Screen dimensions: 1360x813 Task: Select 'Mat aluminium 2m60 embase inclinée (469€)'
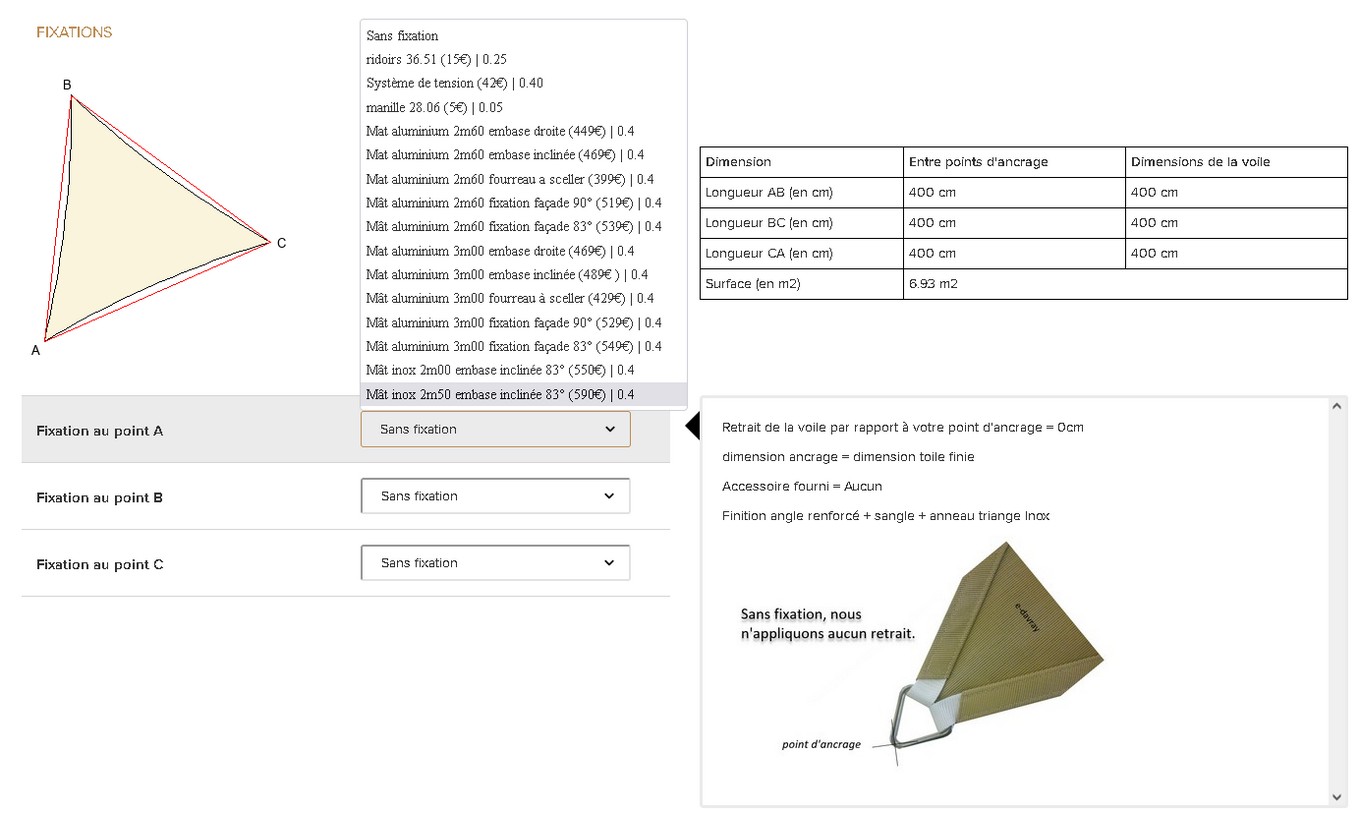(x=523, y=155)
